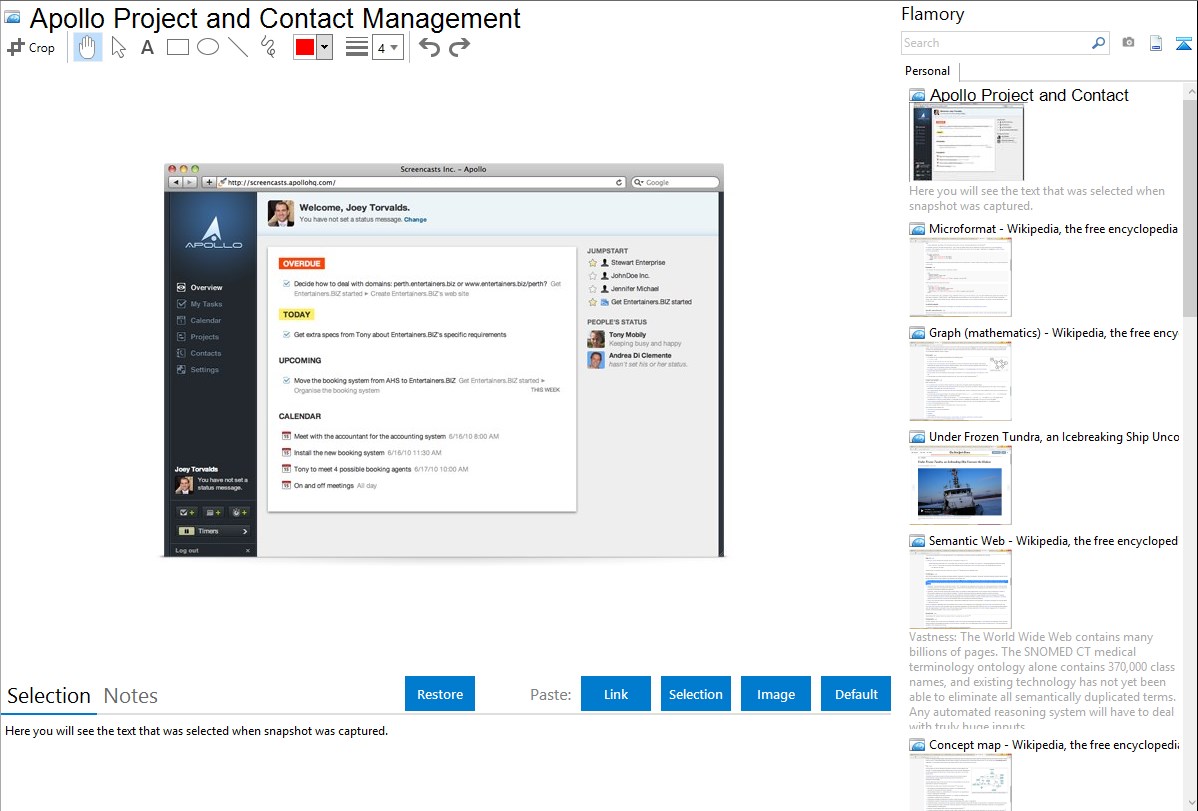
Task: Focus the Flamory Search field
Action: 996,43
